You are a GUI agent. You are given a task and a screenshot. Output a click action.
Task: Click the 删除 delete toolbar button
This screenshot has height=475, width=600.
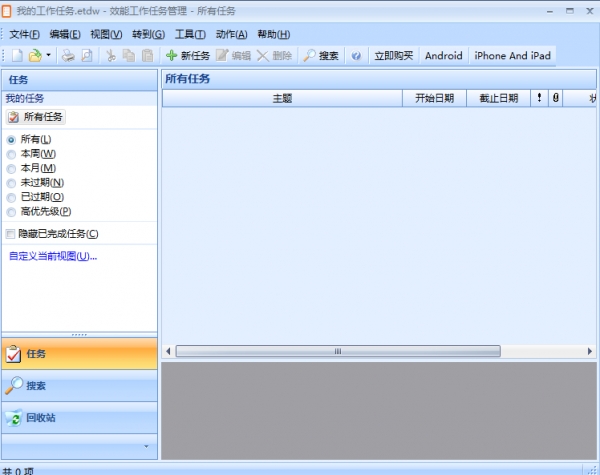click(x=274, y=56)
